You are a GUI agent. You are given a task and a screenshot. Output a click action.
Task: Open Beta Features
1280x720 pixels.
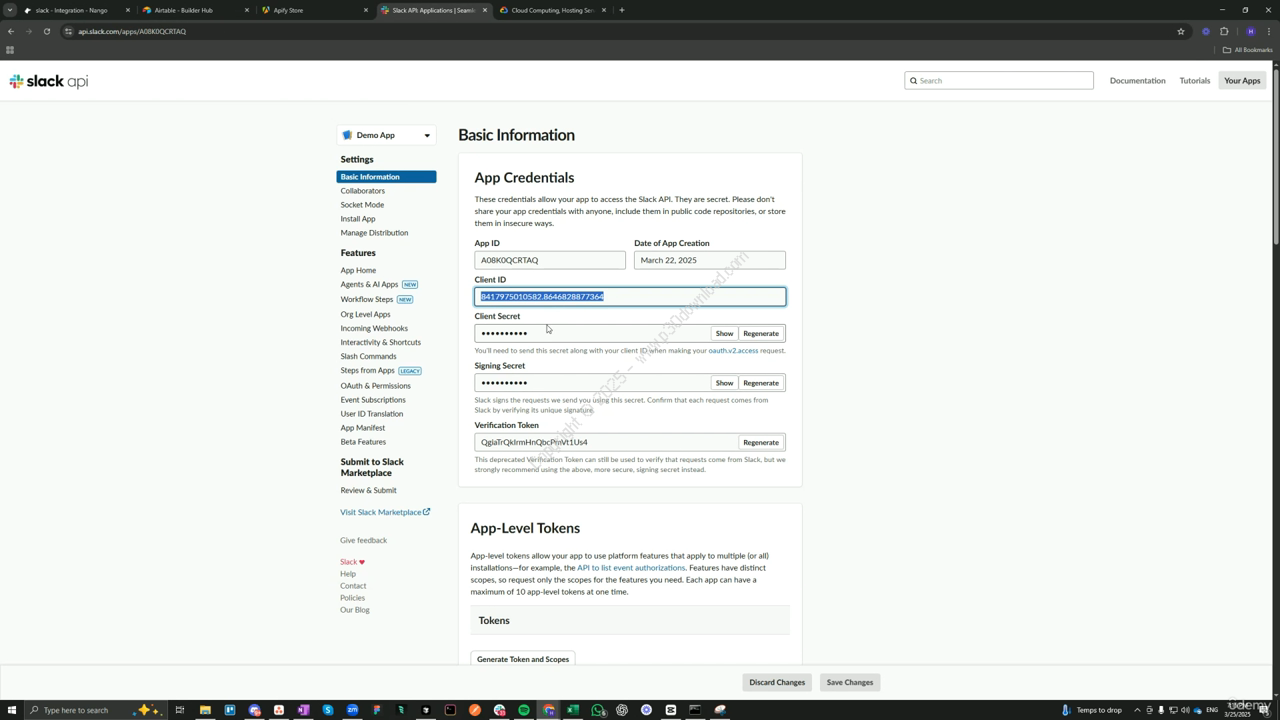coord(363,442)
